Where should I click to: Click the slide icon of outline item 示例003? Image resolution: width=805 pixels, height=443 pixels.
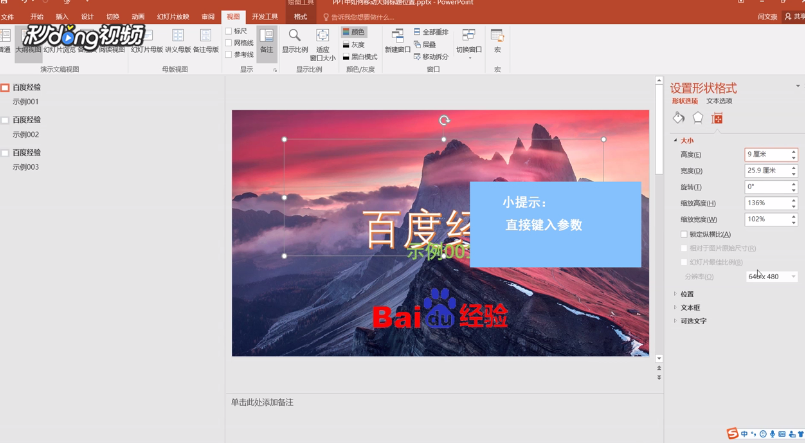[5, 153]
